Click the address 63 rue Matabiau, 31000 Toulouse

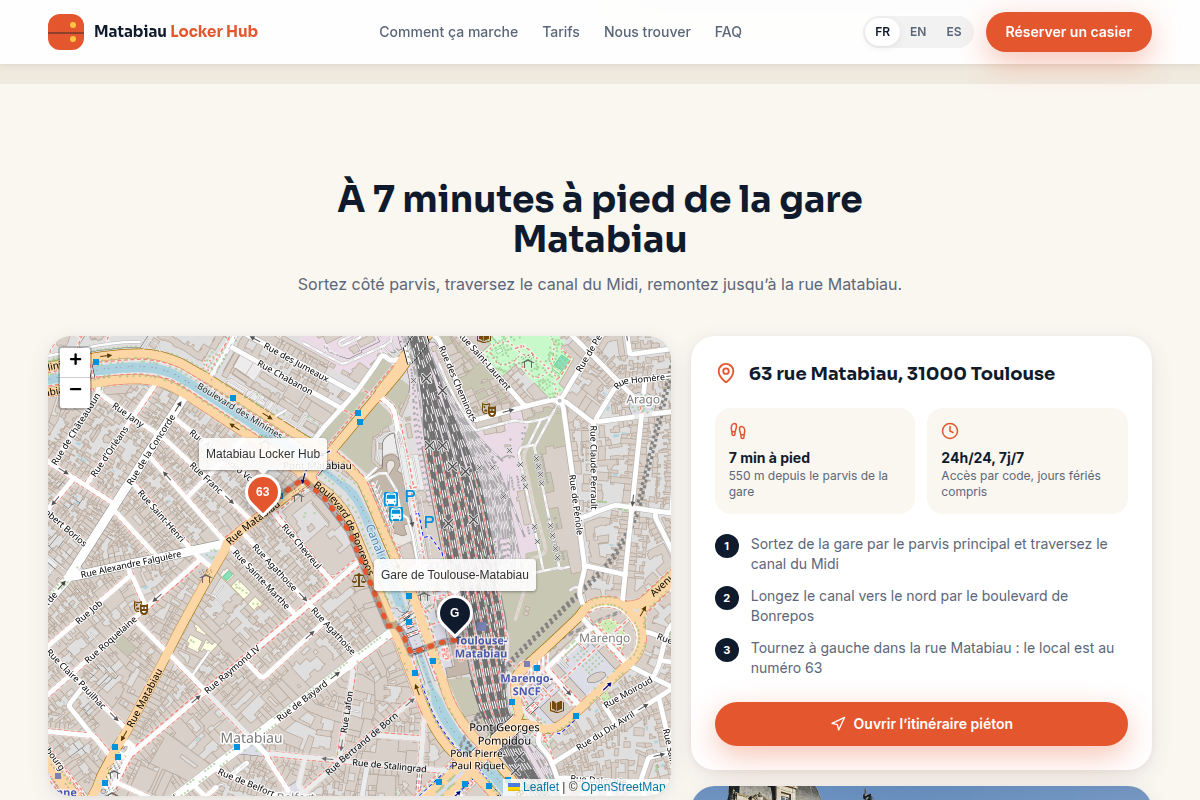pyautogui.click(x=902, y=374)
